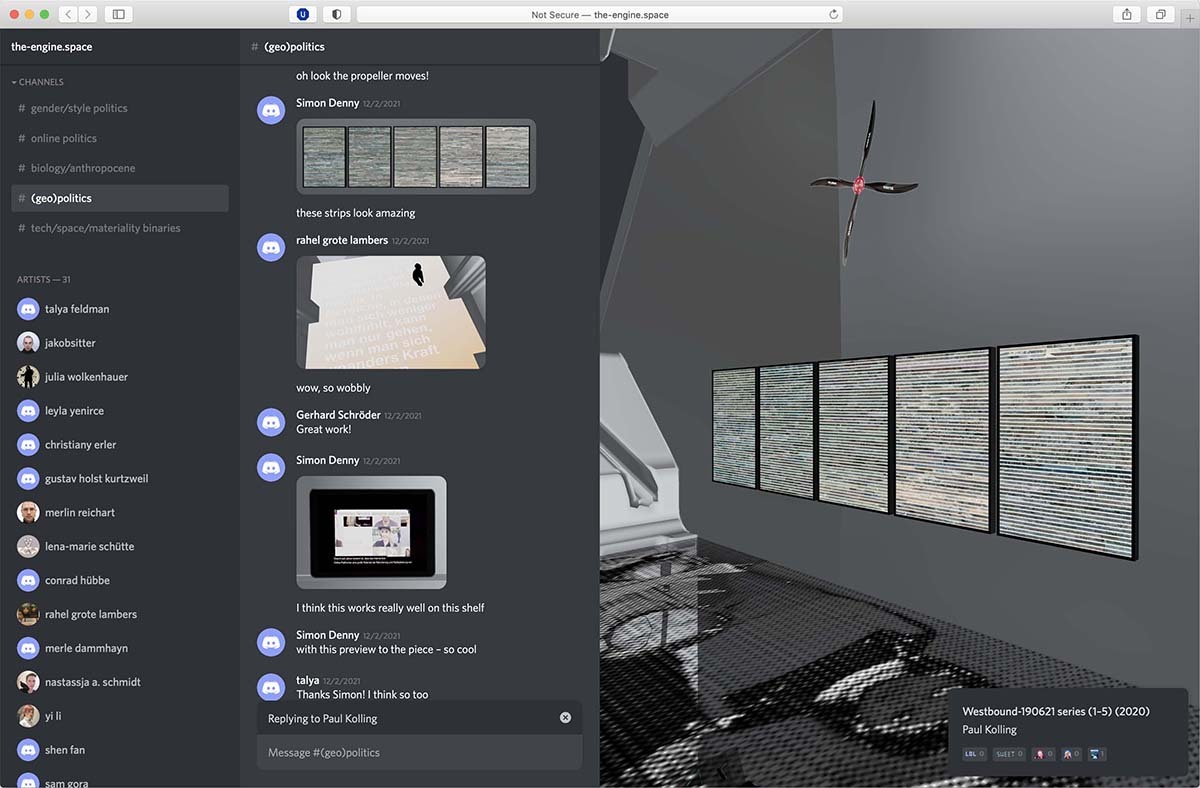Click conrad hübbe's avatar icon

pyautogui.click(x=28, y=581)
